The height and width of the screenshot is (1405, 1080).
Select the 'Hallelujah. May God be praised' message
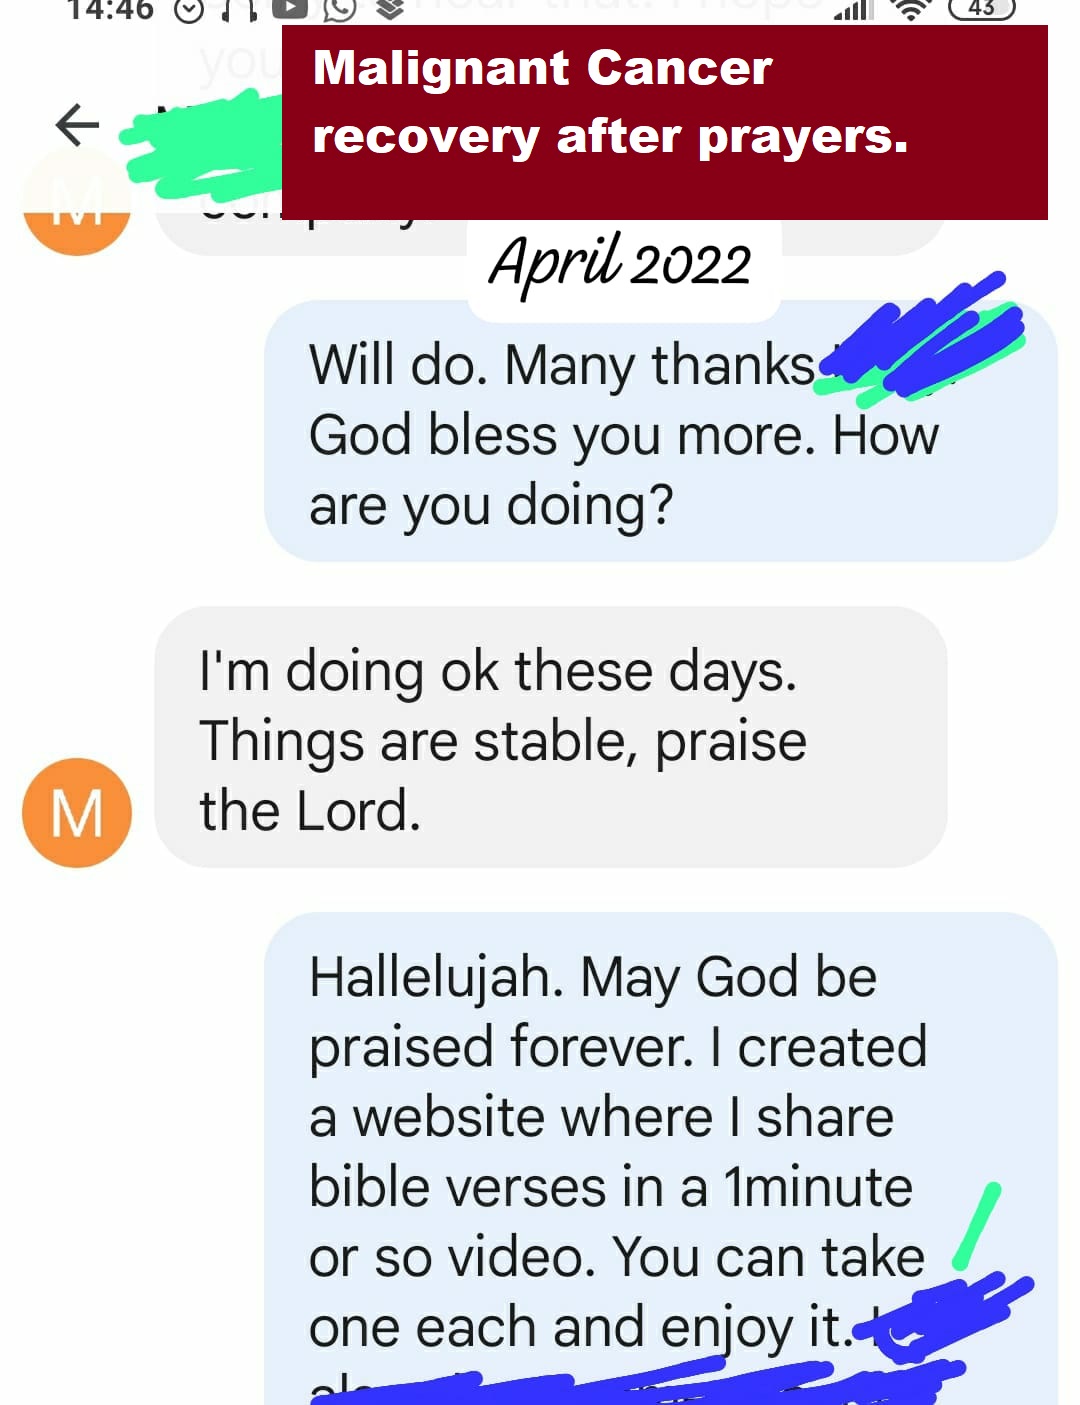tap(660, 1158)
